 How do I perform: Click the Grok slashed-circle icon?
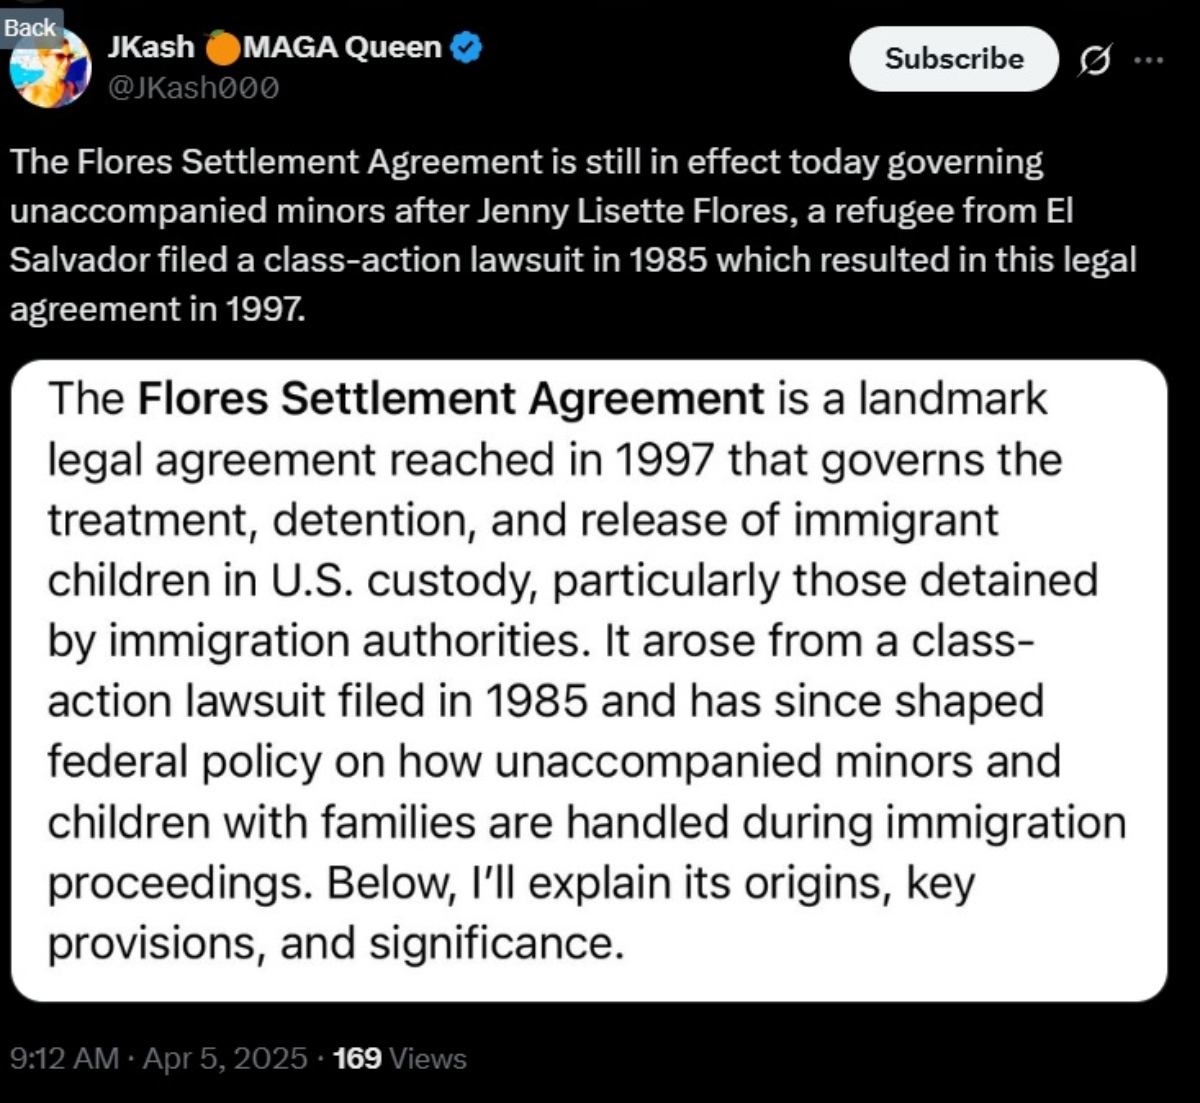pos(1095,60)
